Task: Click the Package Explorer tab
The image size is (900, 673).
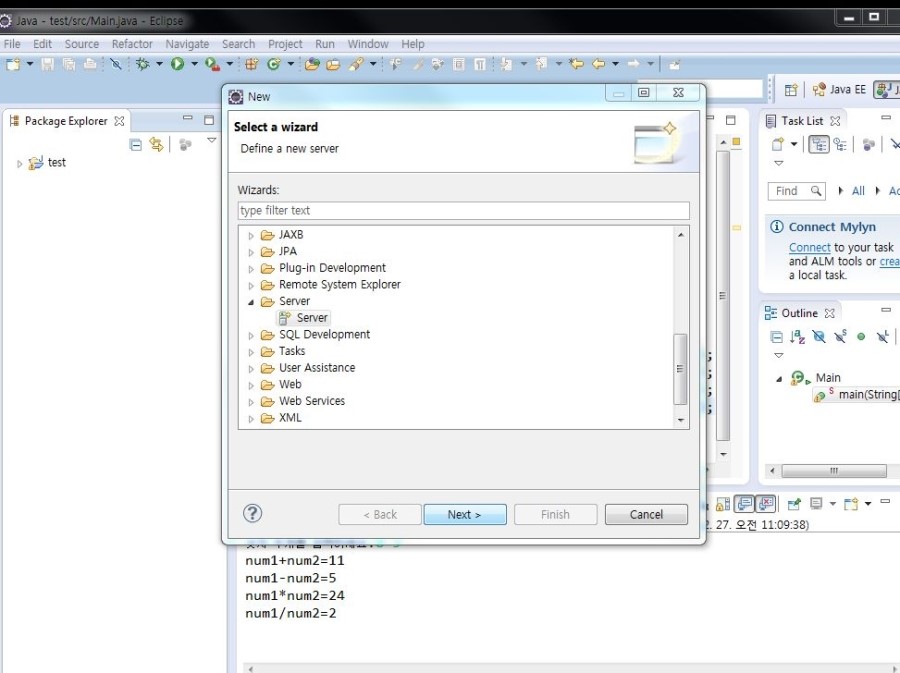Action: click(67, 121)
